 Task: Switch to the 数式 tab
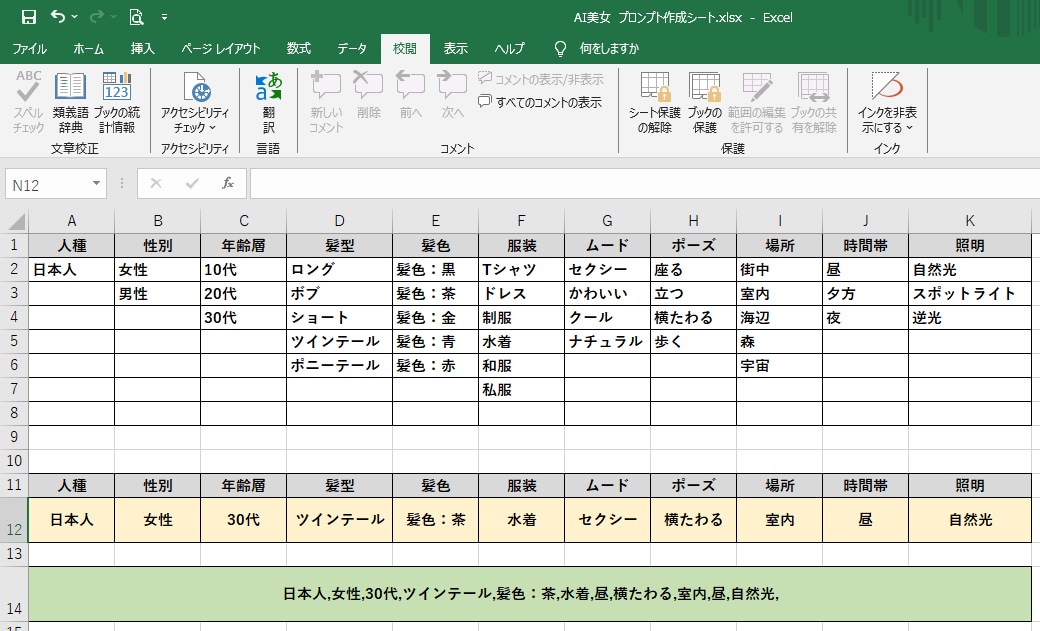298,48
